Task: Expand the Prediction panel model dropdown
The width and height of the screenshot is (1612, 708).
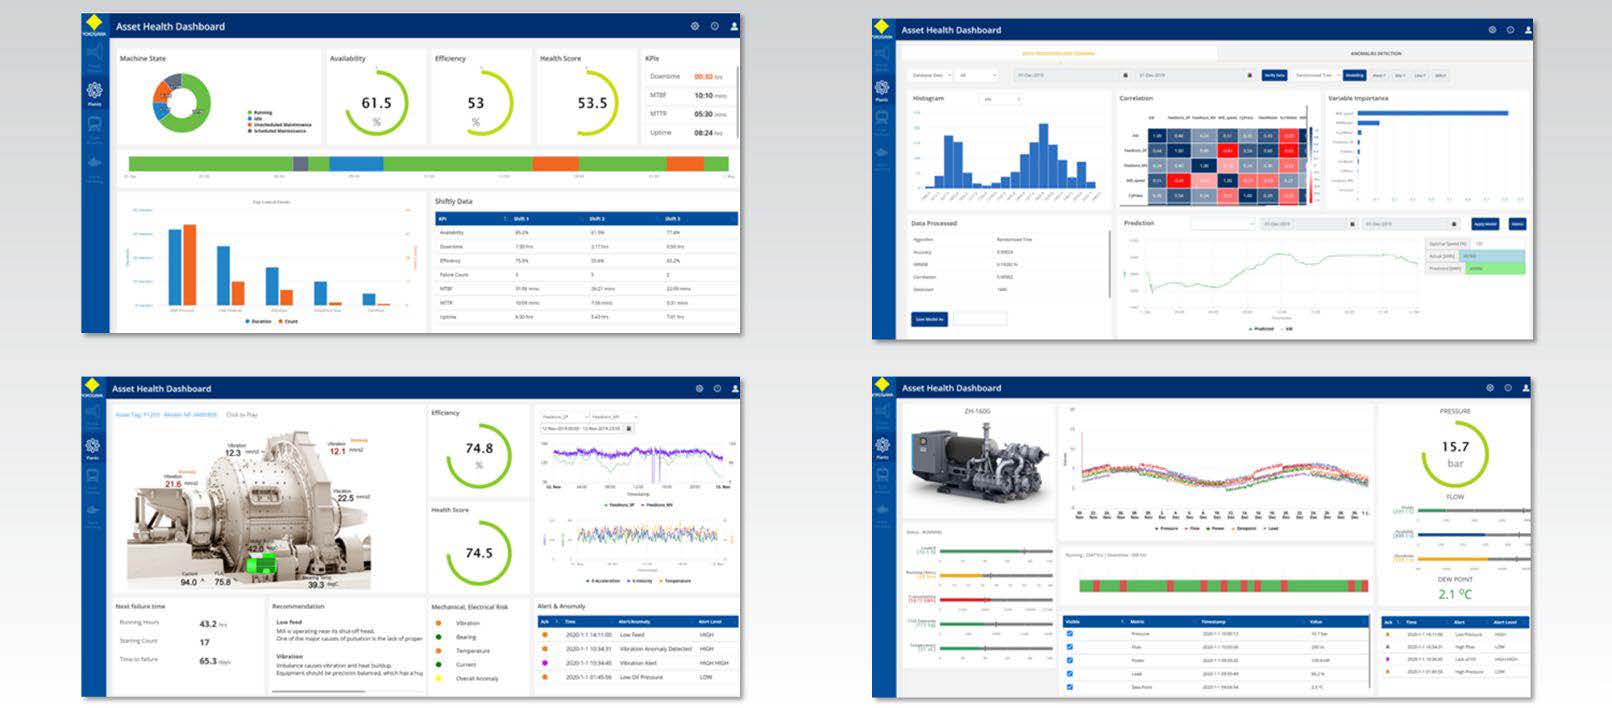Action: (x=1222, y=224)
